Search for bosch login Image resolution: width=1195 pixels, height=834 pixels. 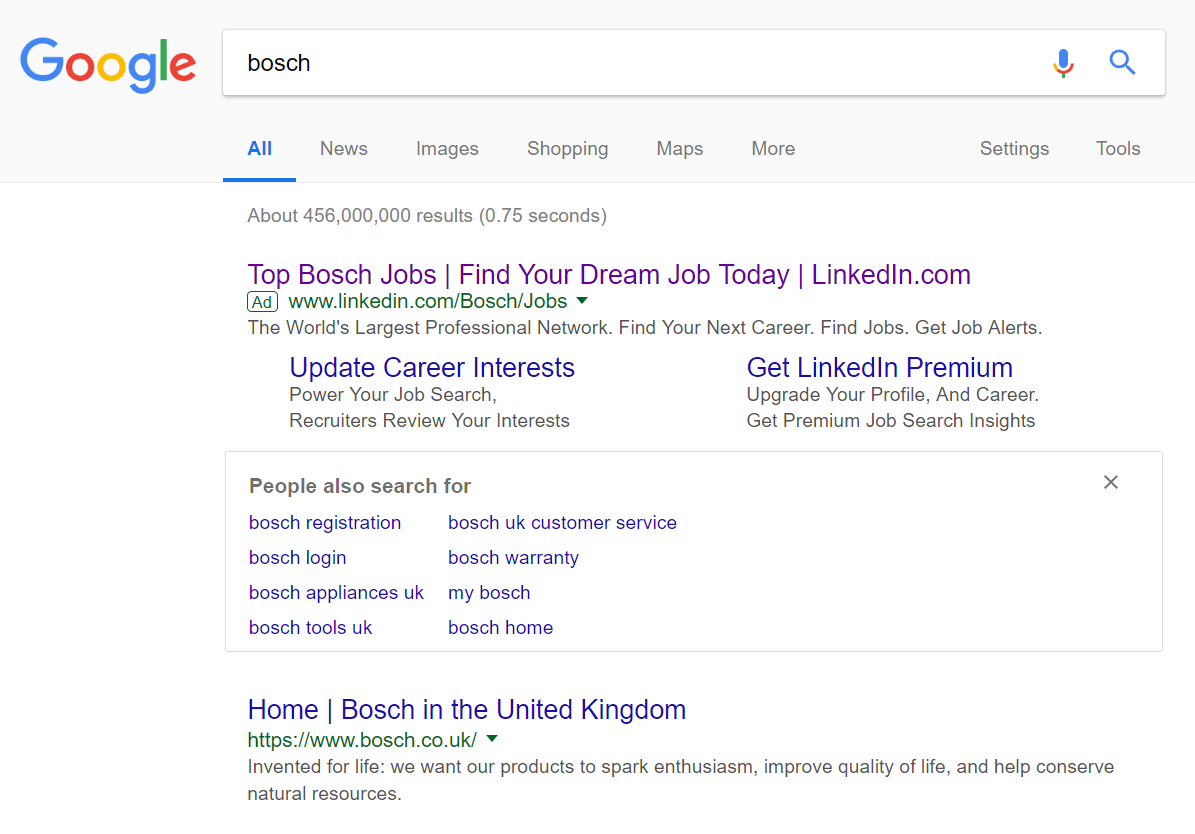[297, 558]
